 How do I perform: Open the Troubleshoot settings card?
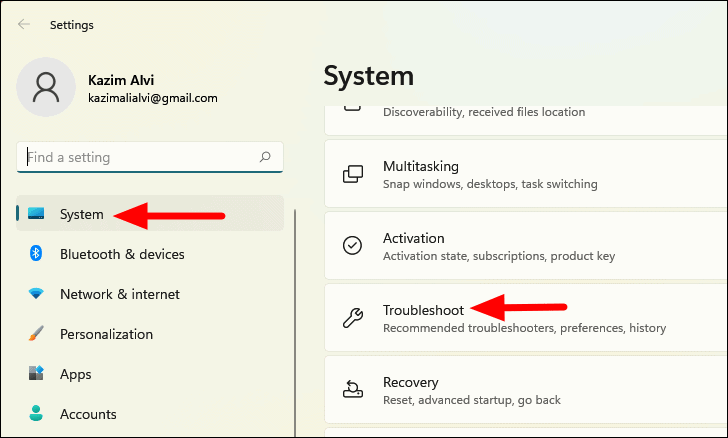(526, 318)
